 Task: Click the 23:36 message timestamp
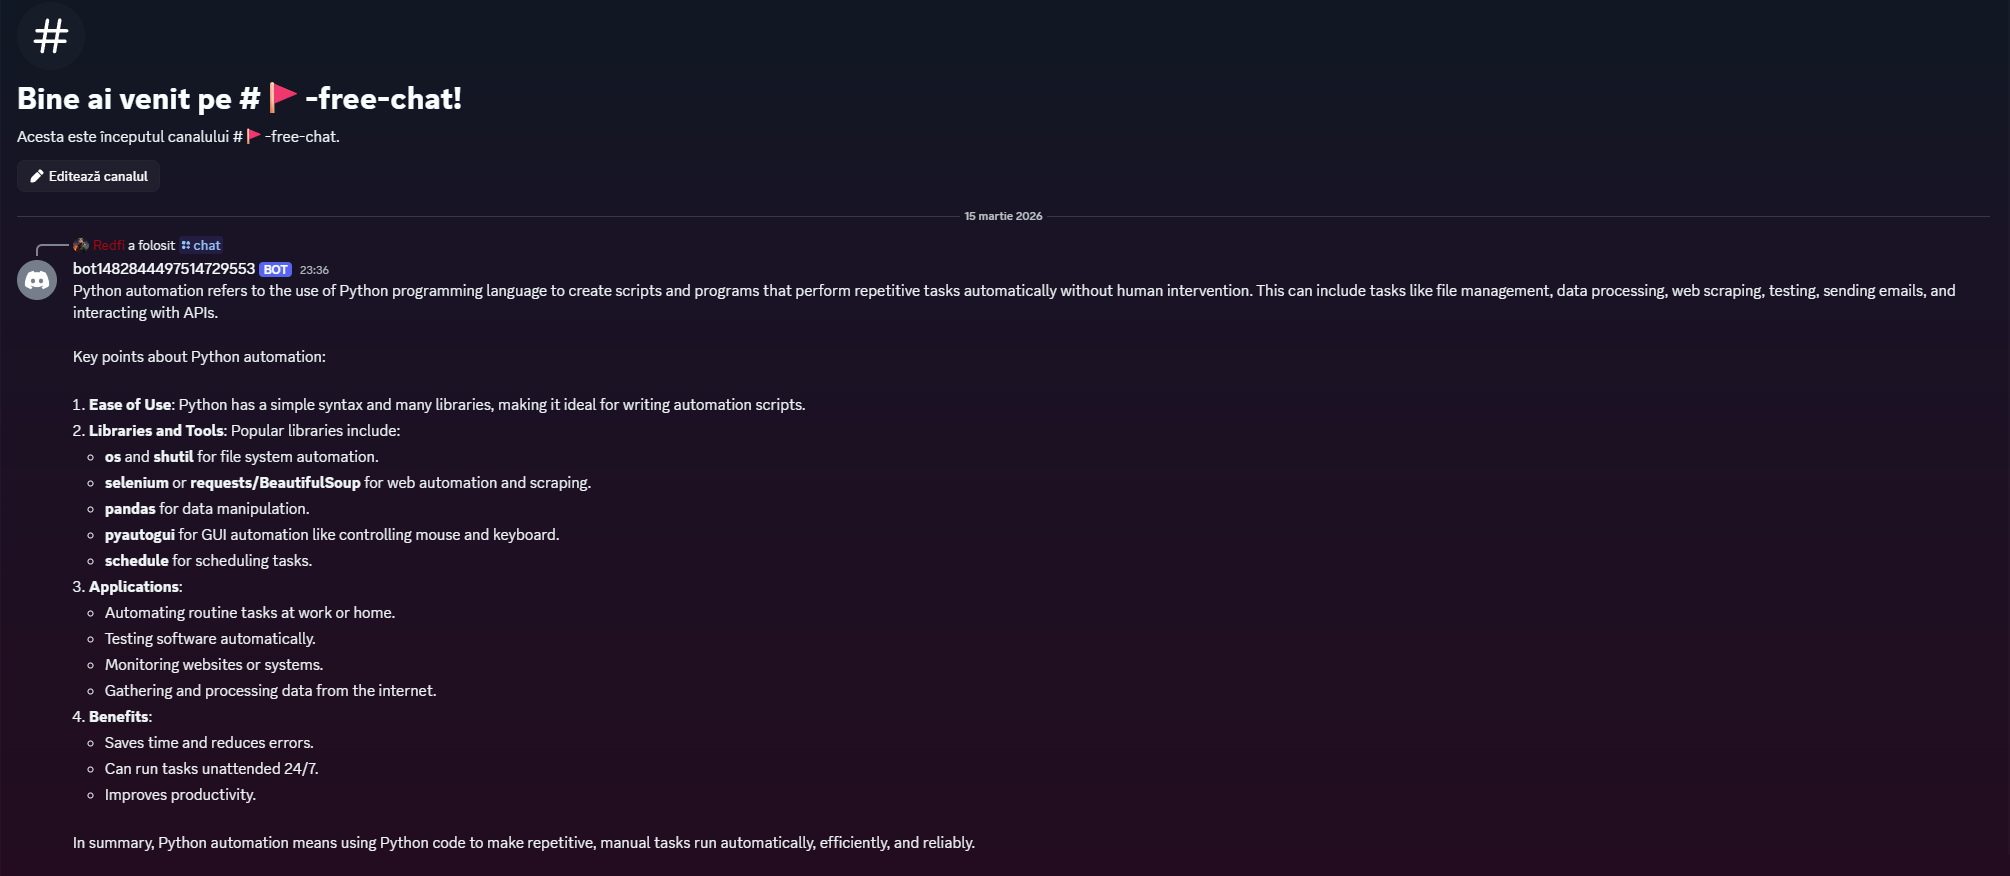(314, 270)
